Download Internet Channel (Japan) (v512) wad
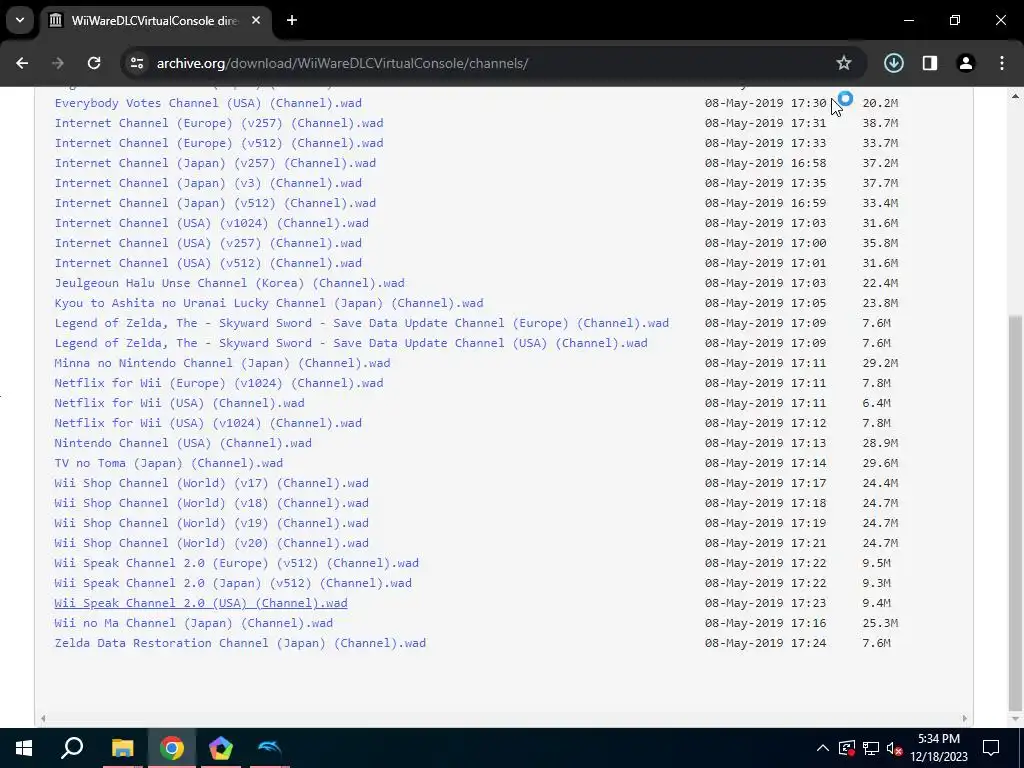Image resolution: width=1024 pixels, height=768 pixels. tap(215, 203)
